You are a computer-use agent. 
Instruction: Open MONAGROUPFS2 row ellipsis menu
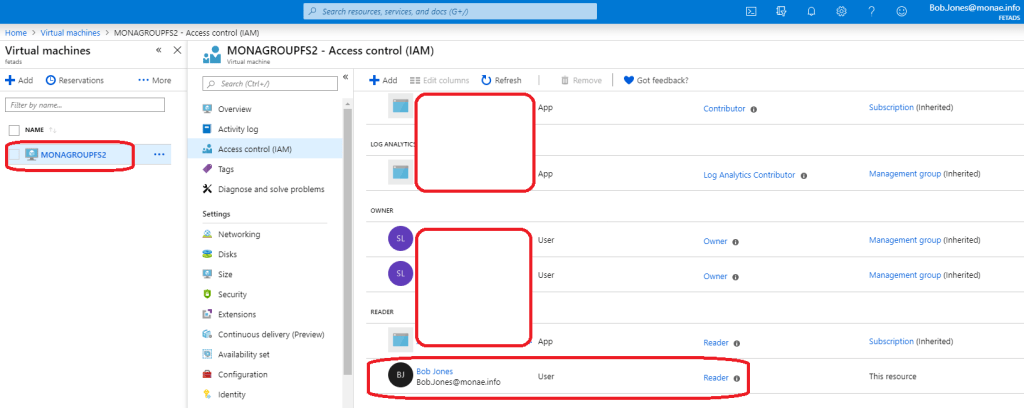point(159,154)
